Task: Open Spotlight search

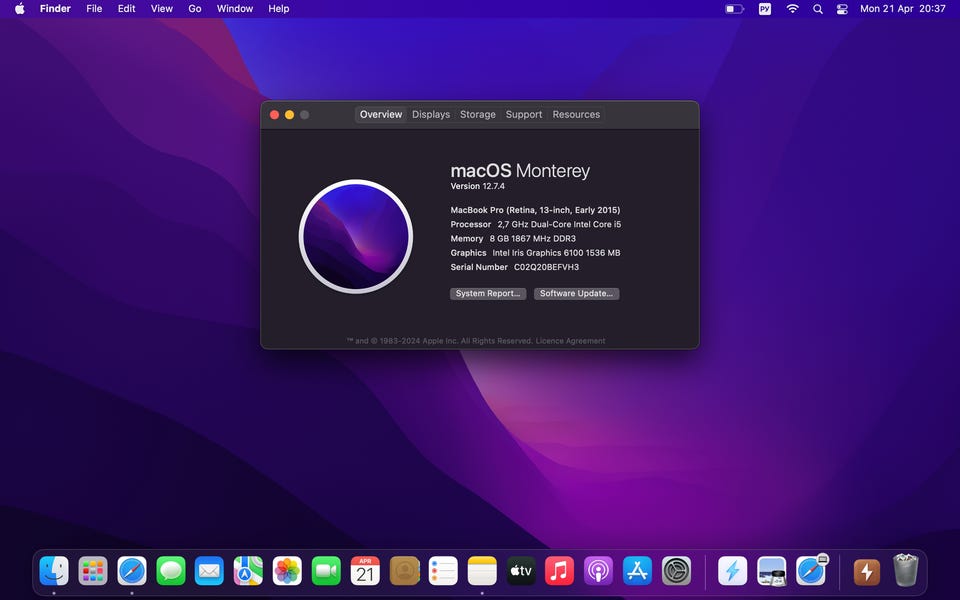Action: point(817,9)
